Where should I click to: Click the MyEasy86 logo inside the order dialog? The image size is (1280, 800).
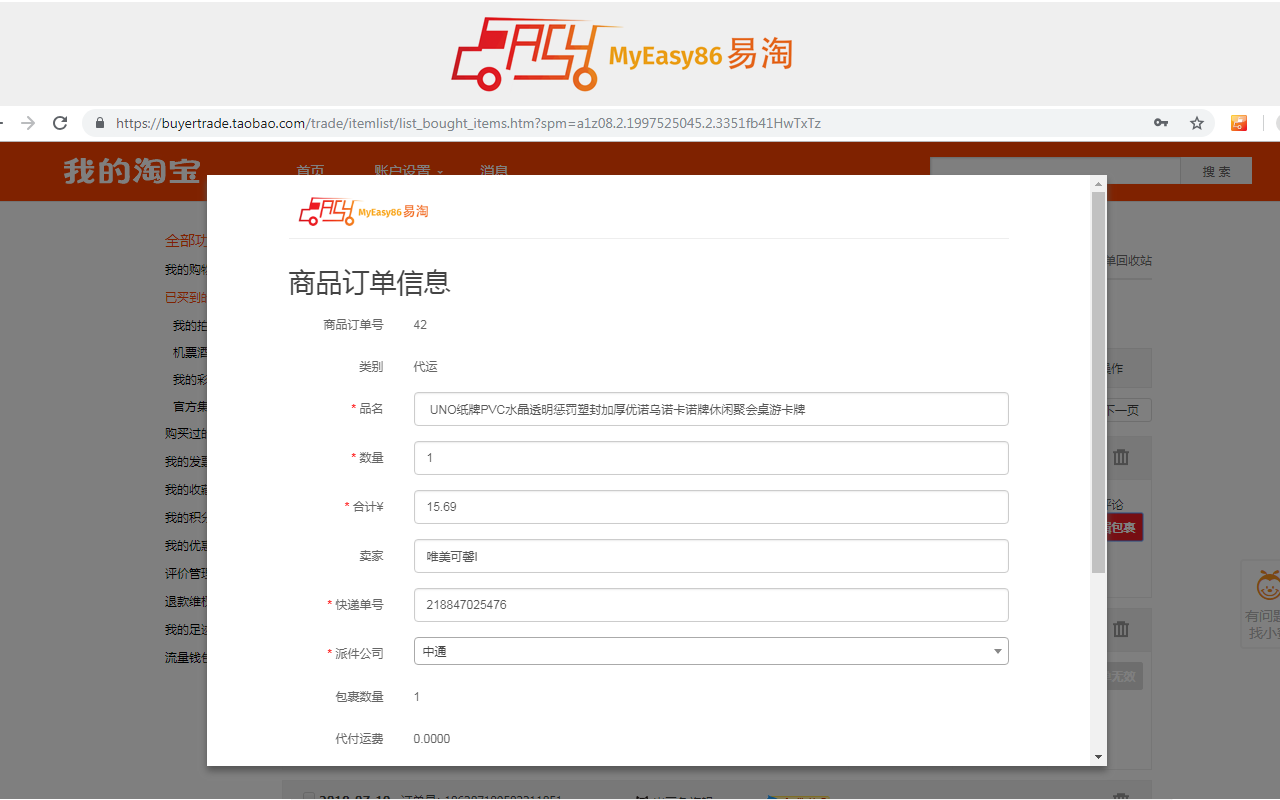click(363, 210)
